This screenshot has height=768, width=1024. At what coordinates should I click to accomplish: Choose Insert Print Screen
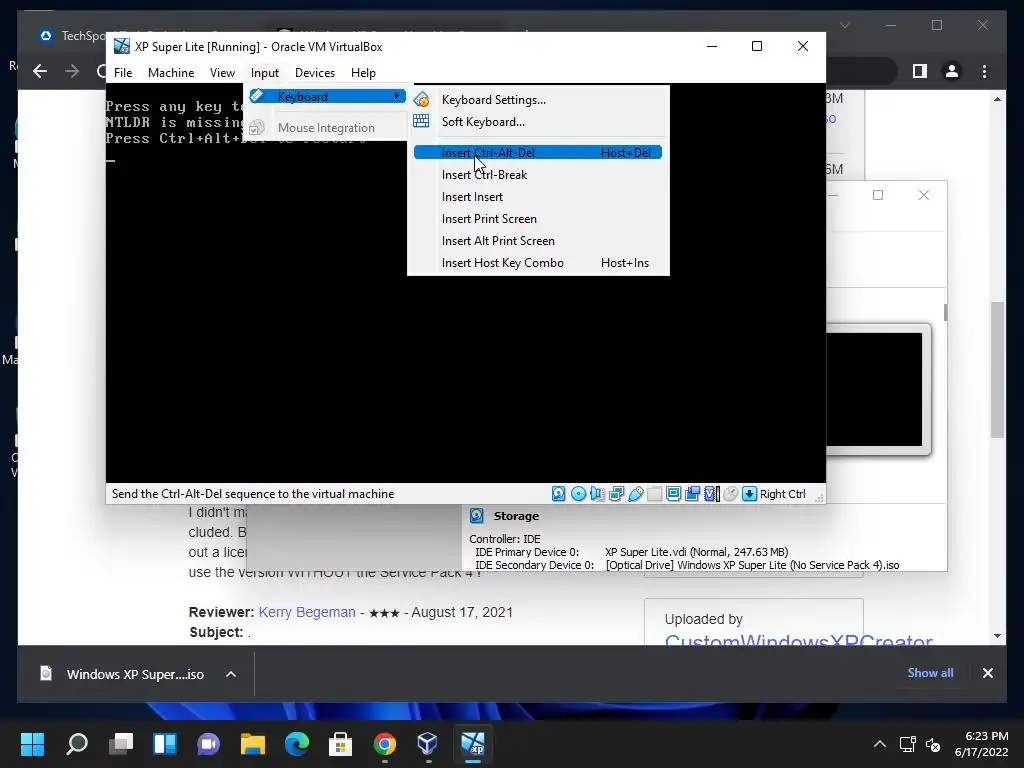pyautogui.click(x=538, y=219)
